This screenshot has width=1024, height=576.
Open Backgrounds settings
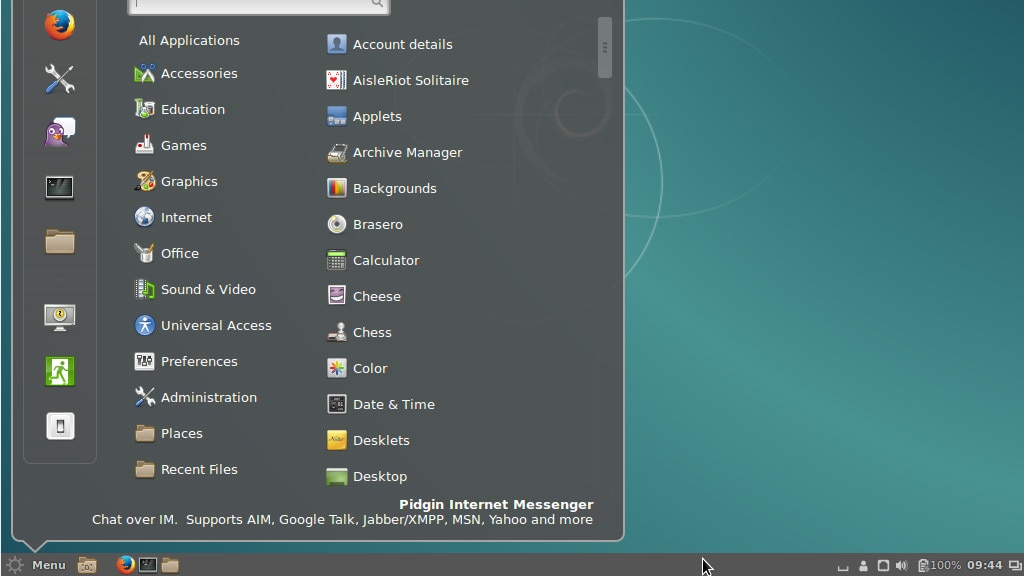(394, 188)
